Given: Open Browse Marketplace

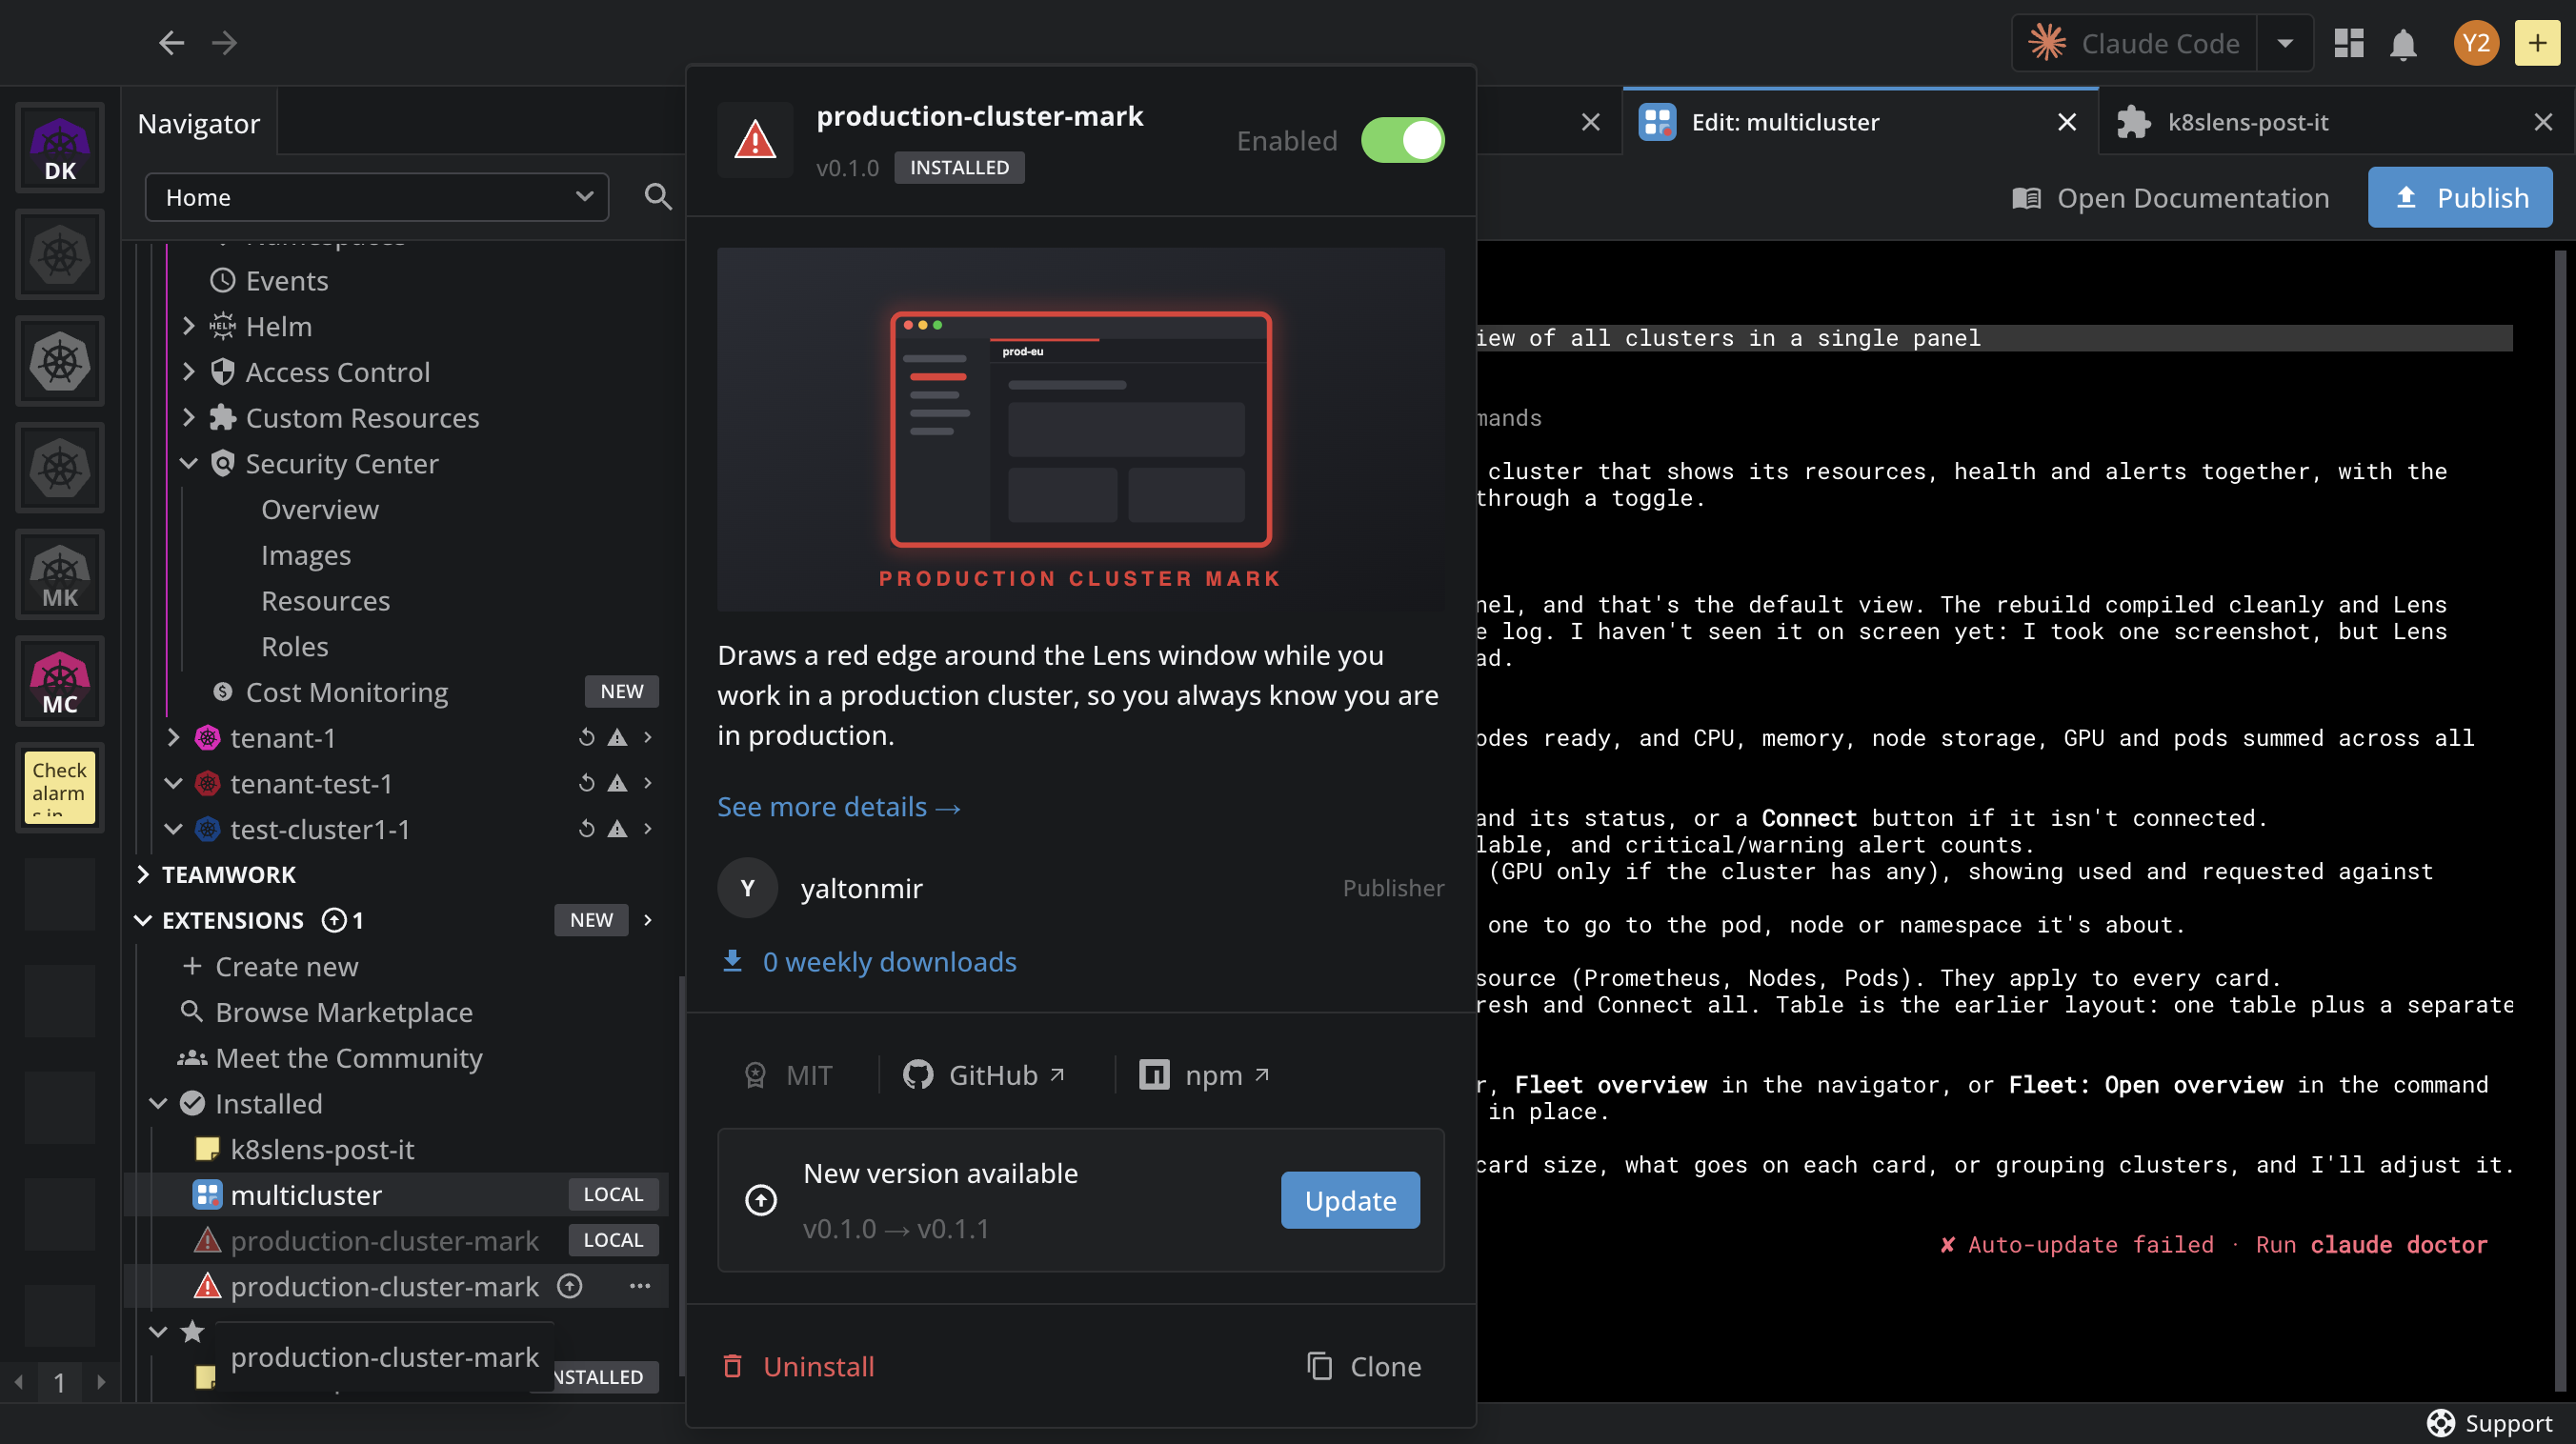Looking at the screenshot, I should tap(326, 1012).
